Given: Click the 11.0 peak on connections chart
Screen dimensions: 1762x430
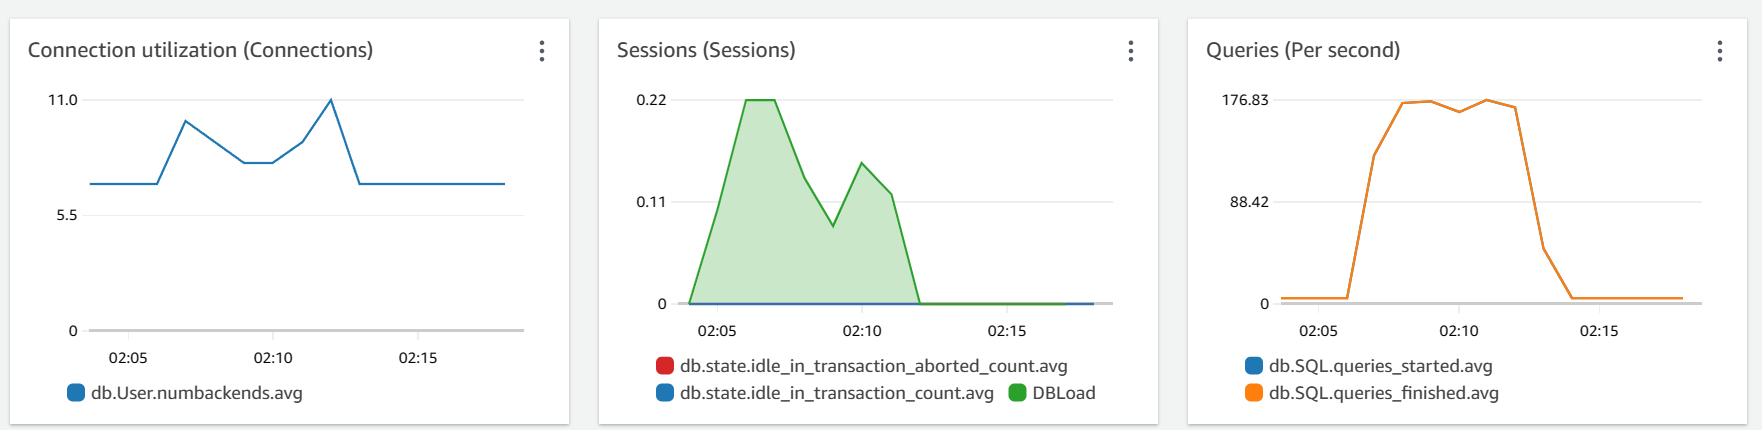Looking at the screenshot, I should point(331,100).
